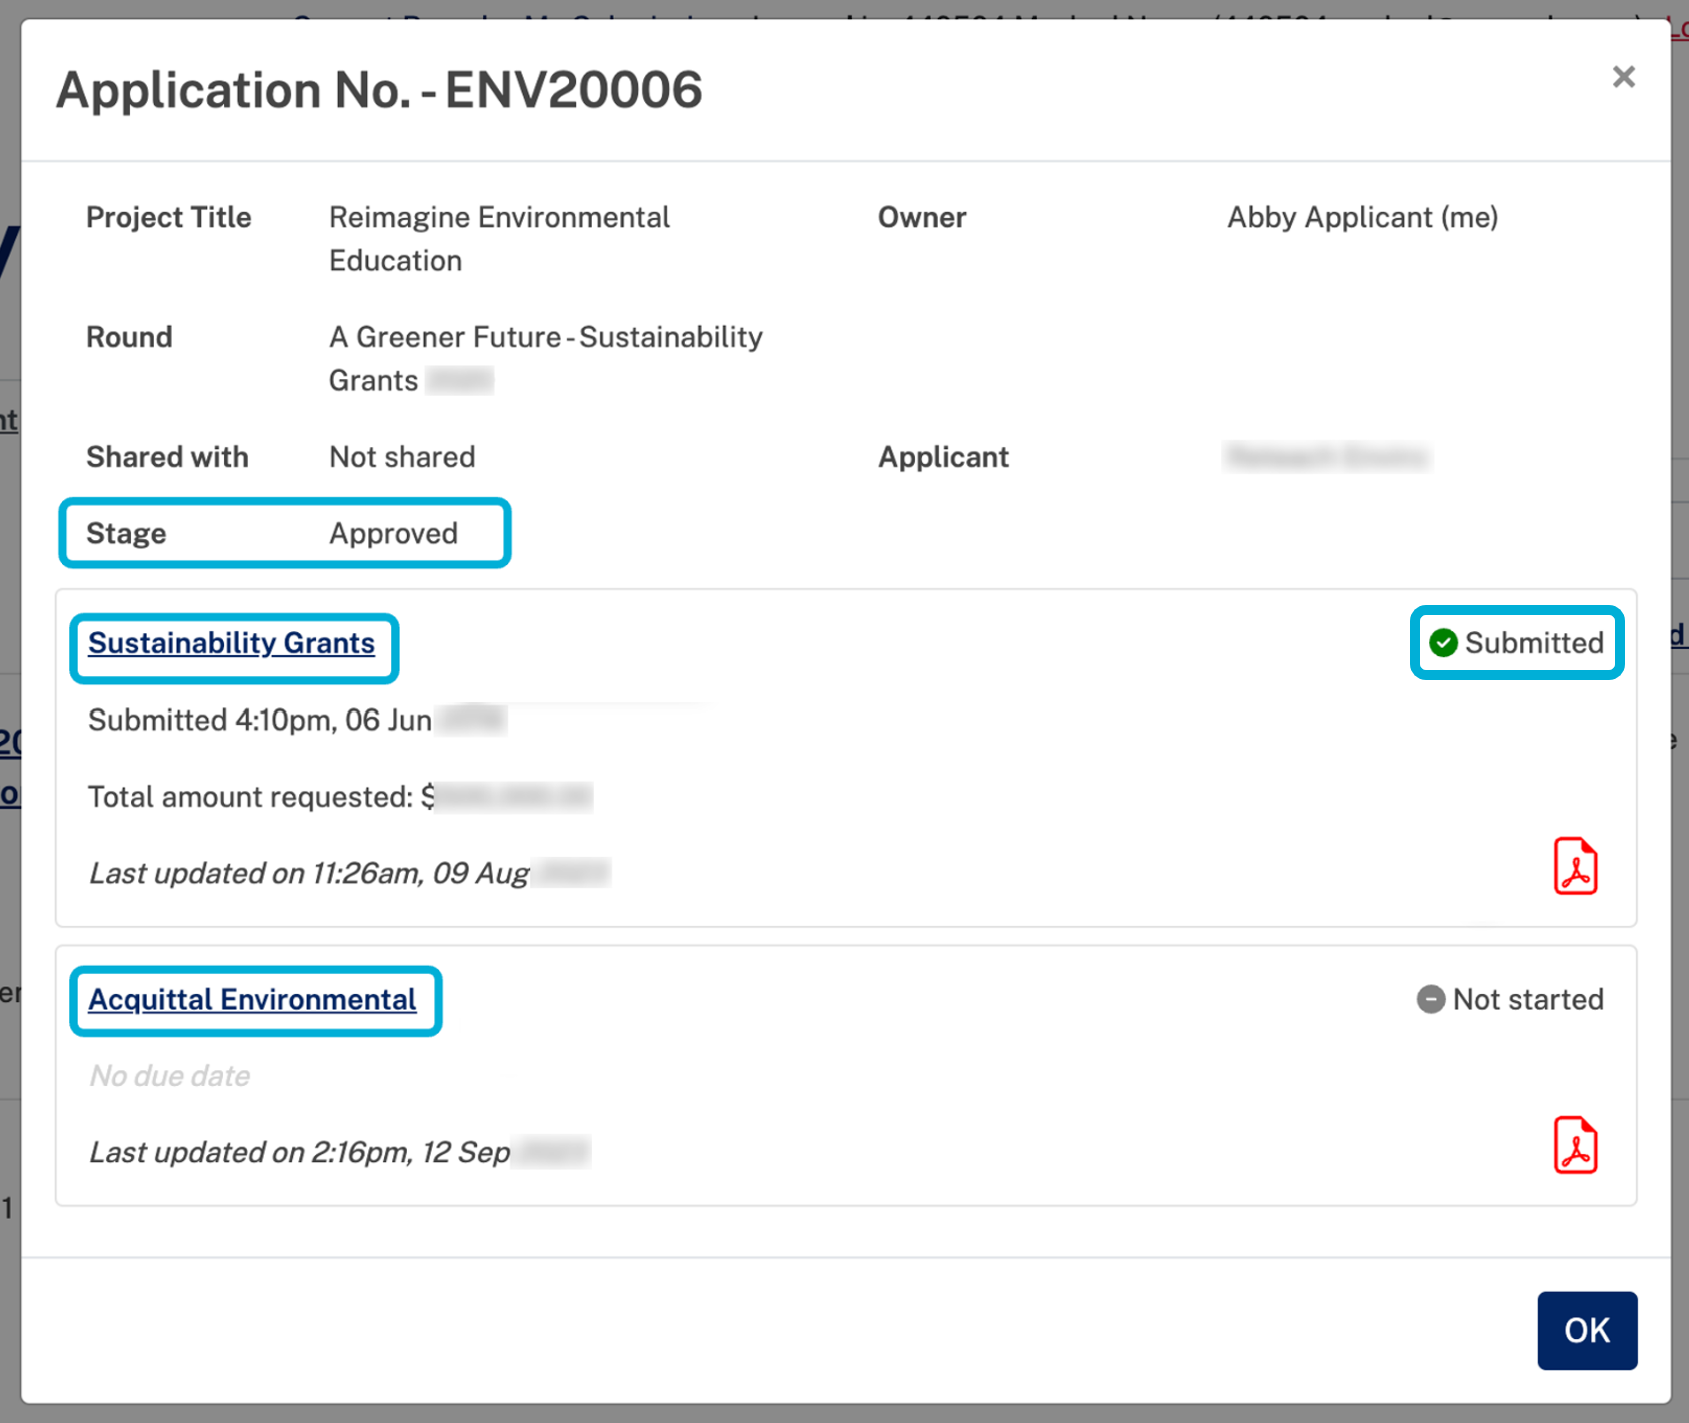Click the Not started label text
The image size is (1689, 1423).
pos(1528,999)
